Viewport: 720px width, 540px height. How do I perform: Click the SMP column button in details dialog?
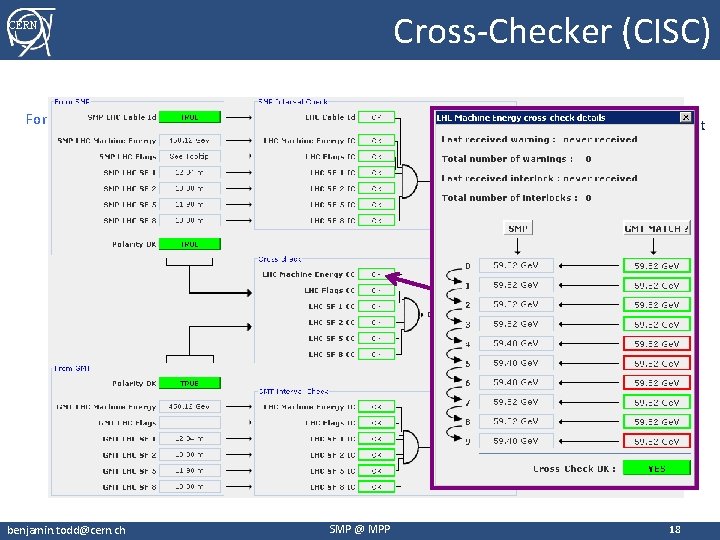click(x=518, y=228)
